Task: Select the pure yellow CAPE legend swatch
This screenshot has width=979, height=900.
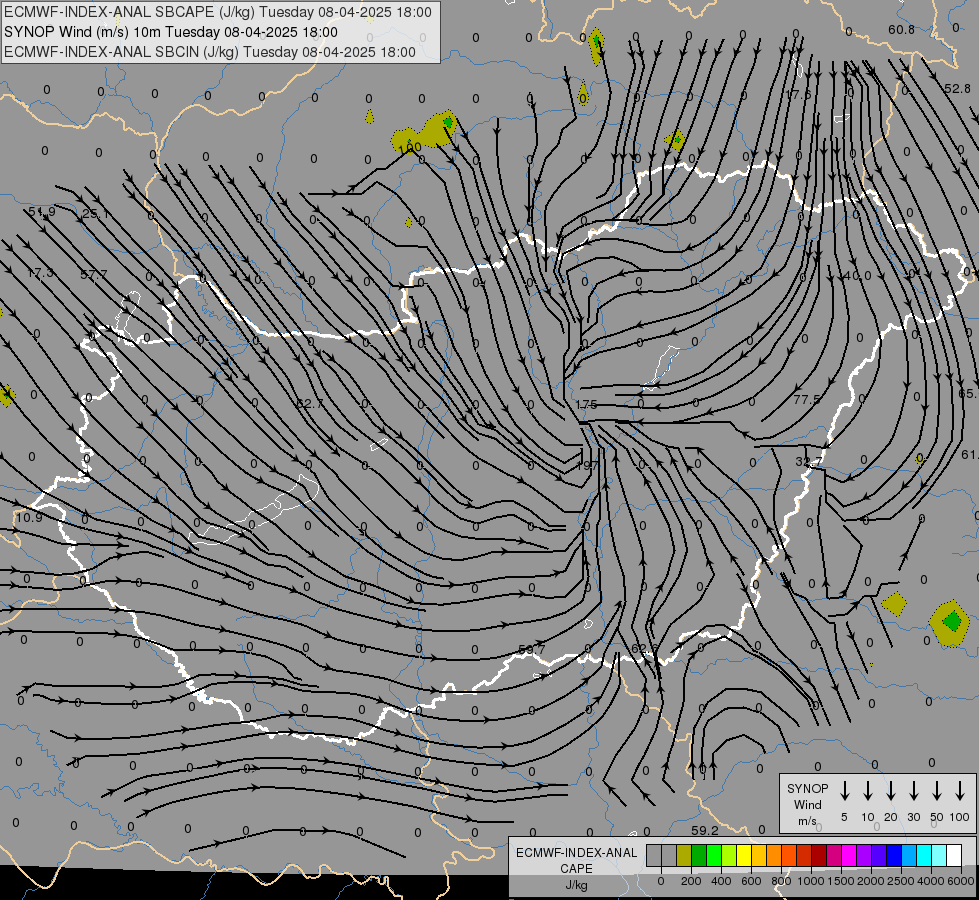Action: click(744, 855)
